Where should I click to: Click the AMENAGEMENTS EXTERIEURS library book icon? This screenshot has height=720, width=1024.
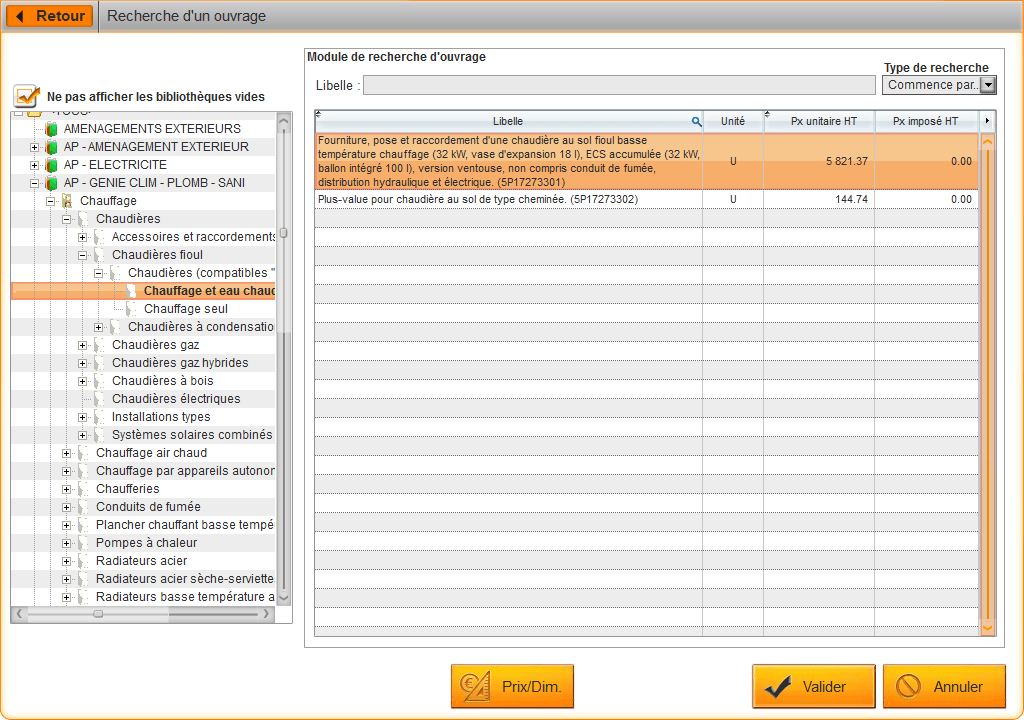pyautogui.click(x=51, y=129)
